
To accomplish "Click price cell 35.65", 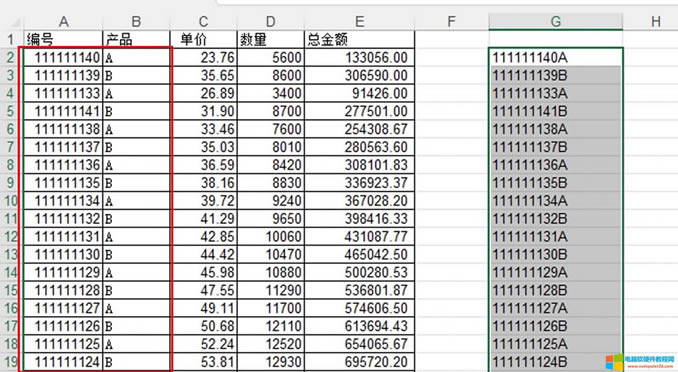I will tap(203, 75).
